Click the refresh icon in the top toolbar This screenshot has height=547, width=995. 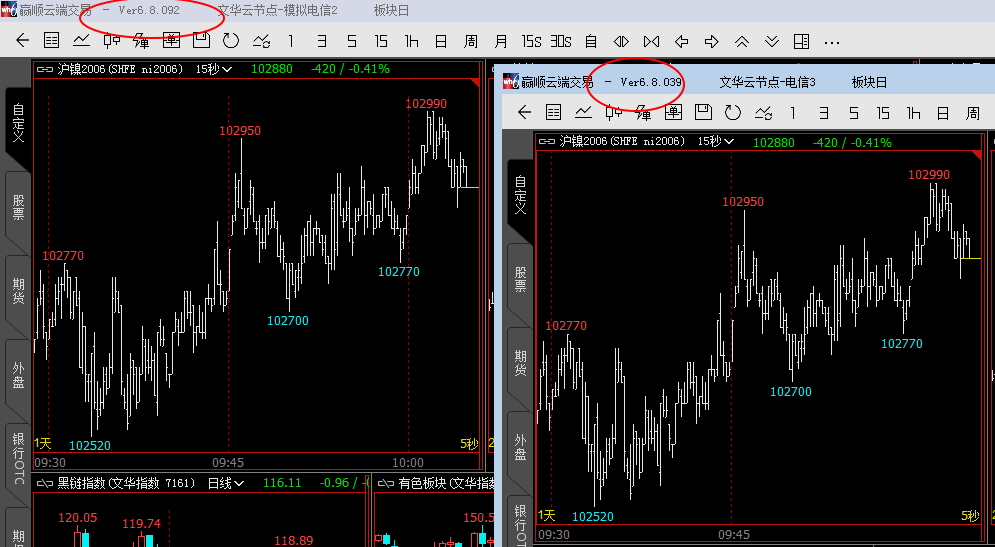click(x=231, y=41)
